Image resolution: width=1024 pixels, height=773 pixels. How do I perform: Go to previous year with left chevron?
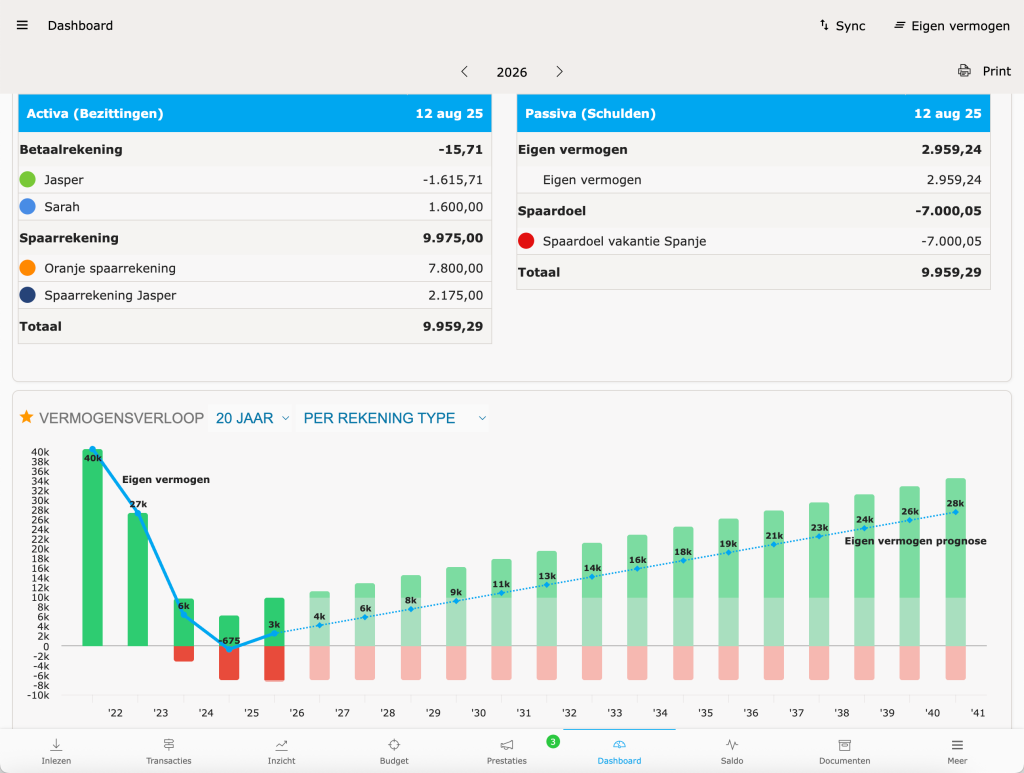tap(464, 71)
